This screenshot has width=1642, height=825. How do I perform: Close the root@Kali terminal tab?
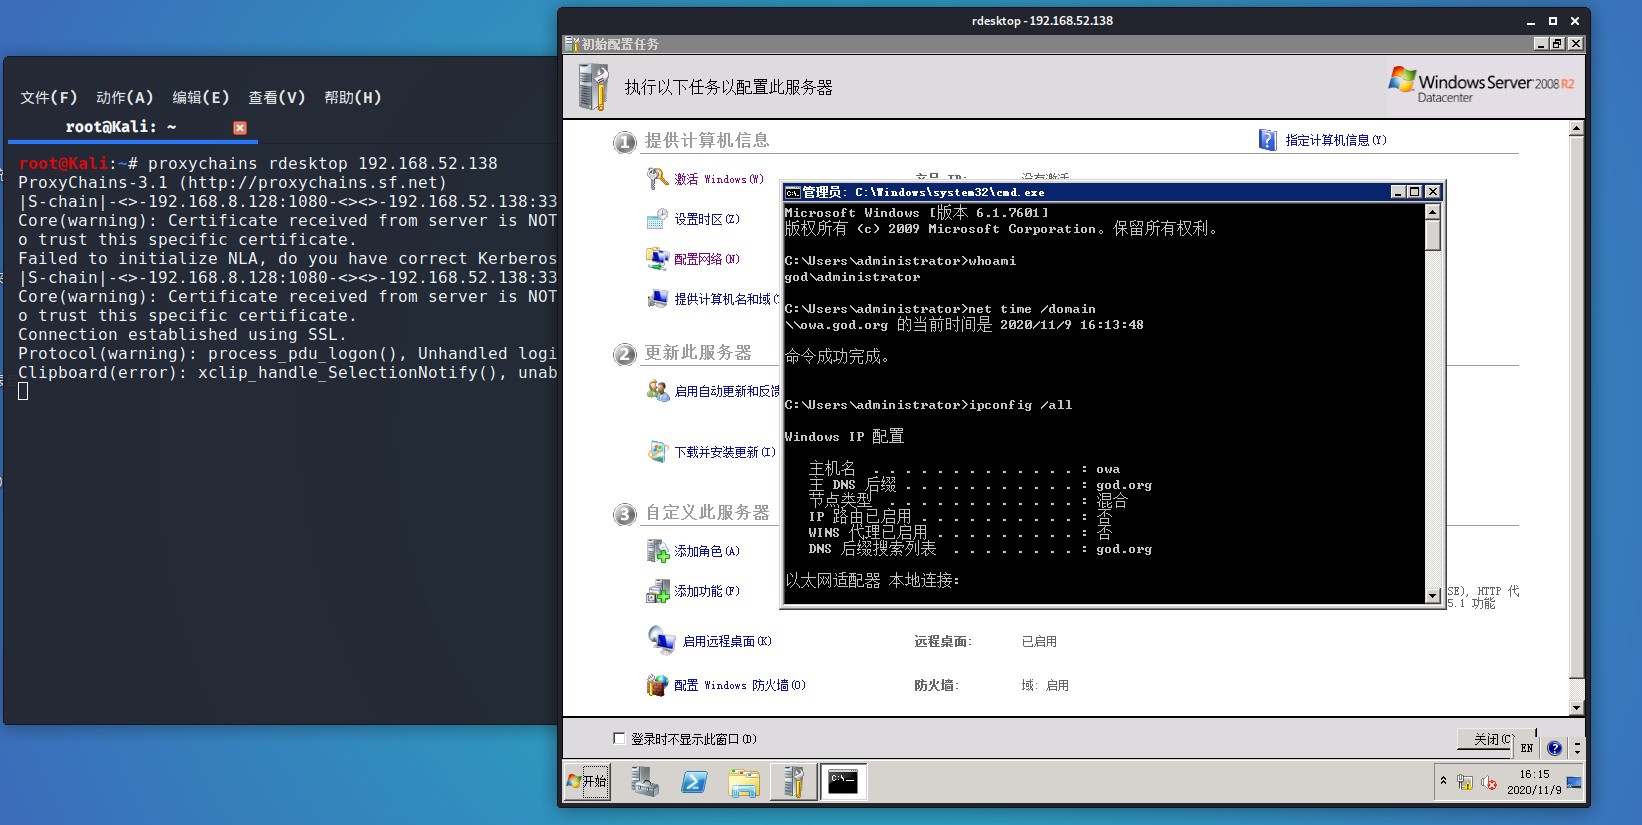[x=240, y=127]
